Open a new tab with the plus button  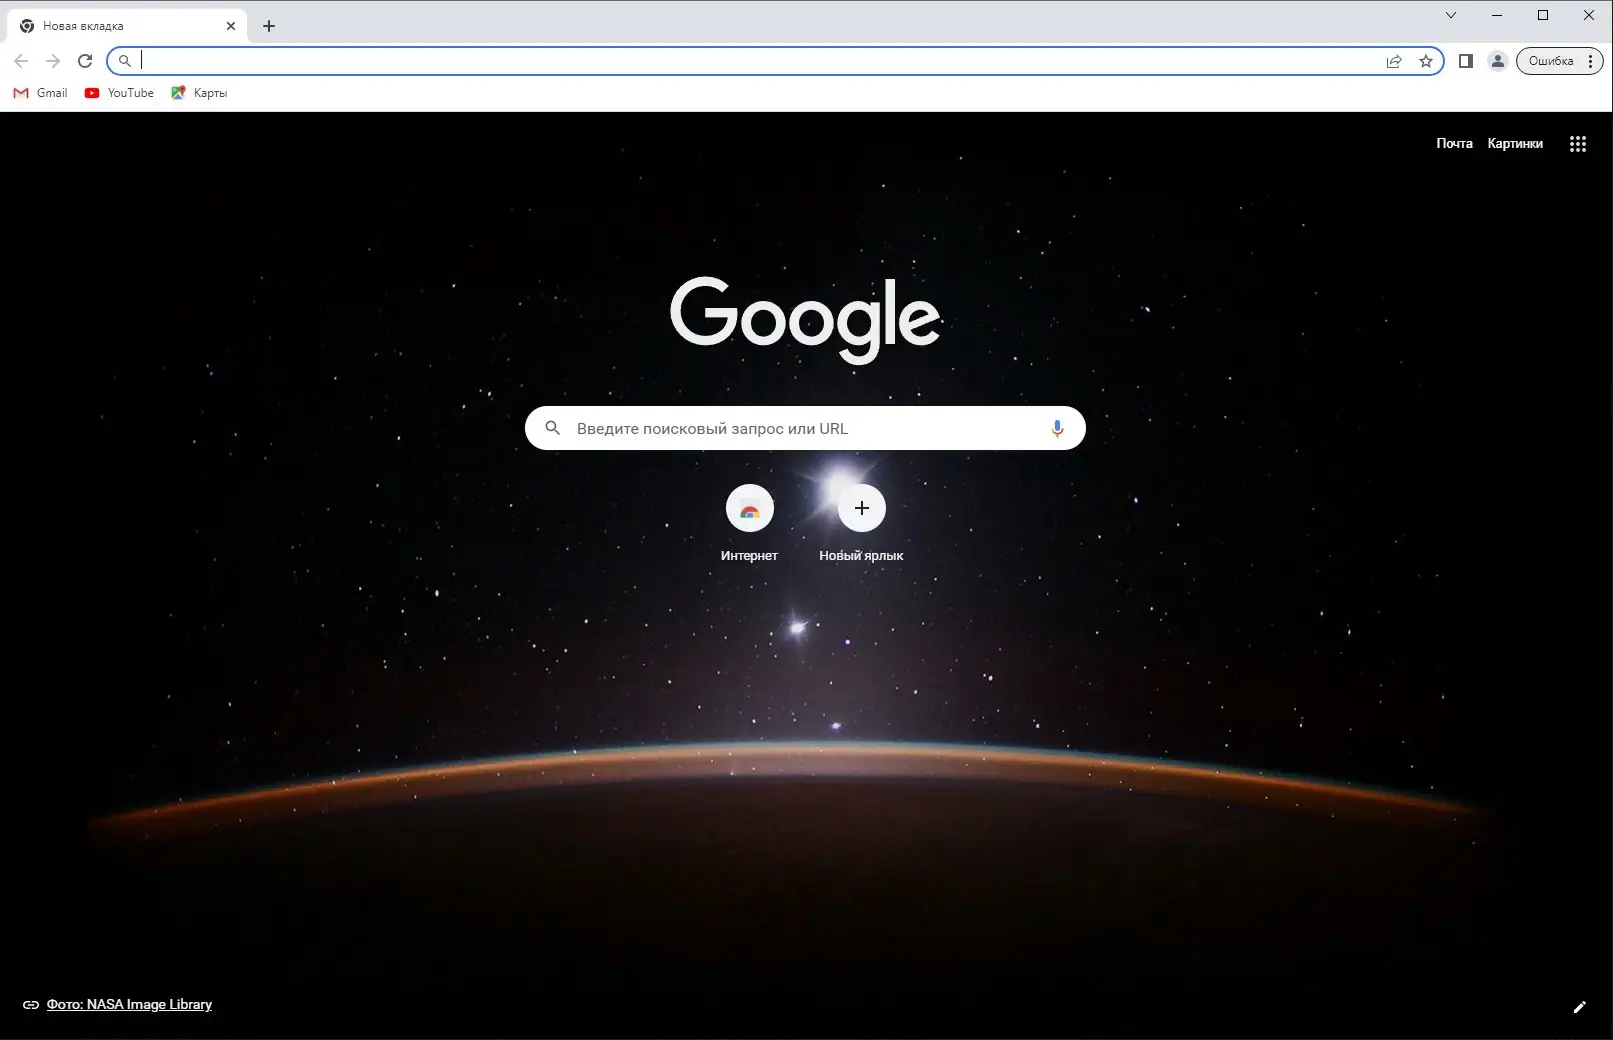click(x=269, y=26)
